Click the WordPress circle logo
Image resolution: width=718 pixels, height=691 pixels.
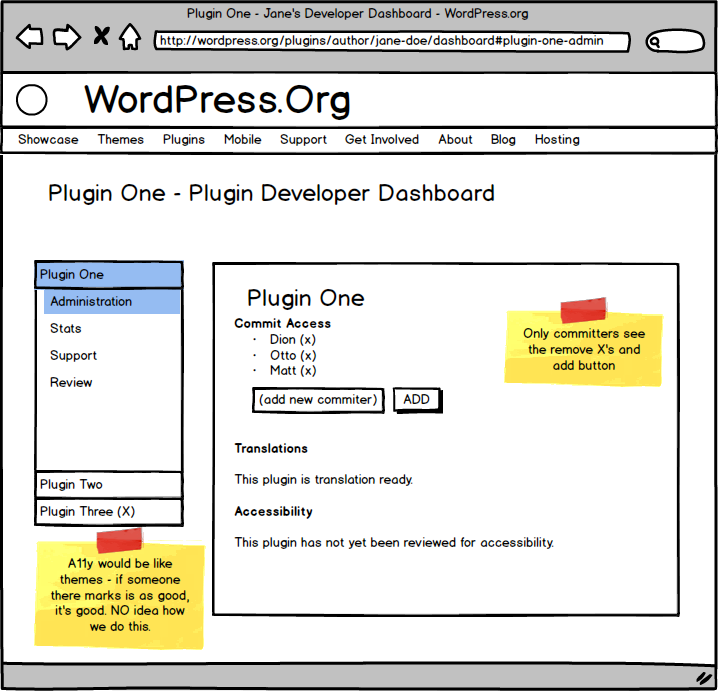pos(32,100)
